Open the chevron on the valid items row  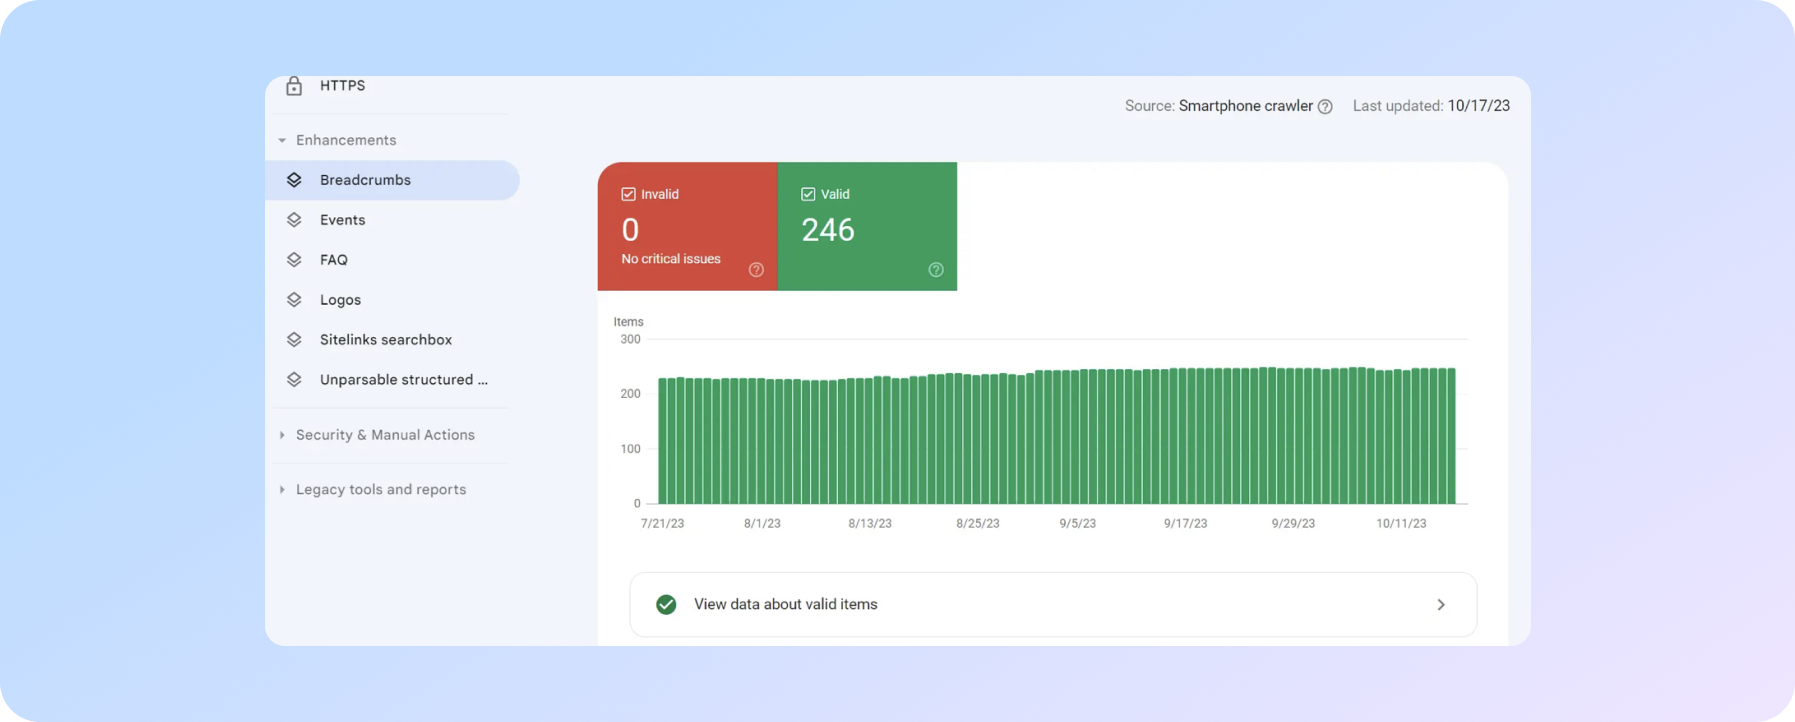click(x=1441, y=604)
